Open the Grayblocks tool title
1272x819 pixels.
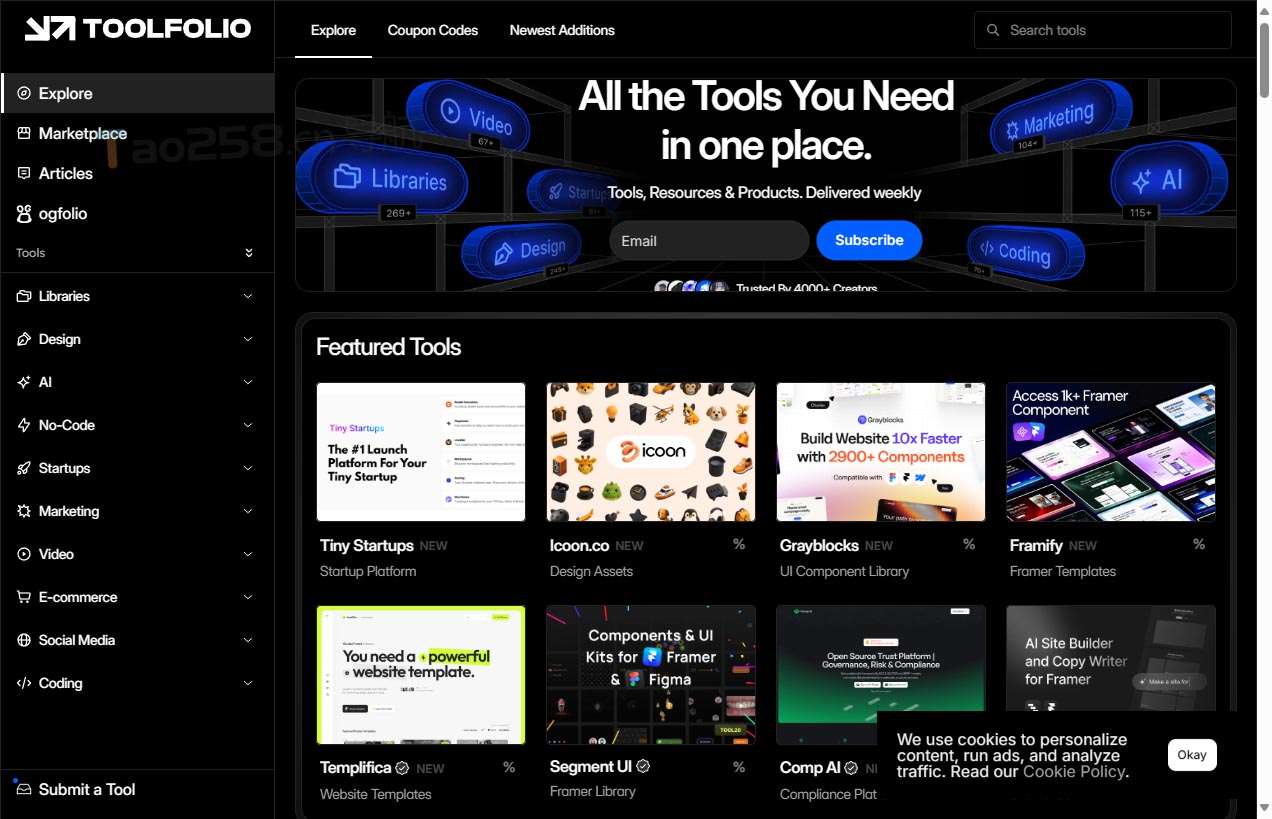(819, 545)
